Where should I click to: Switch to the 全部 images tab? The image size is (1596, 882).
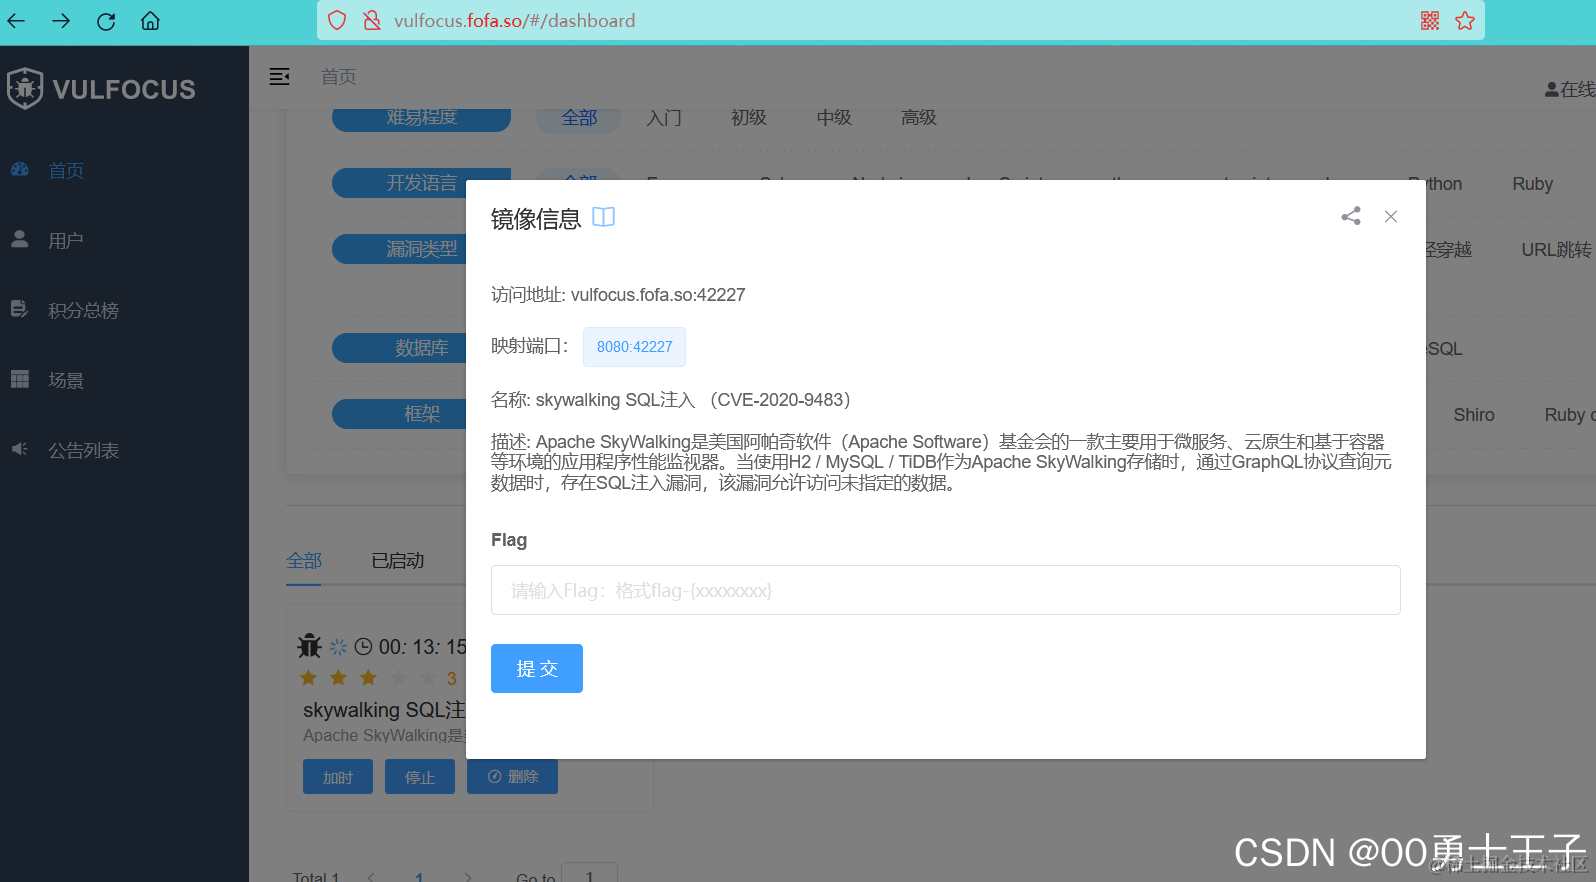pyautogui.click(x=304, y=561)
